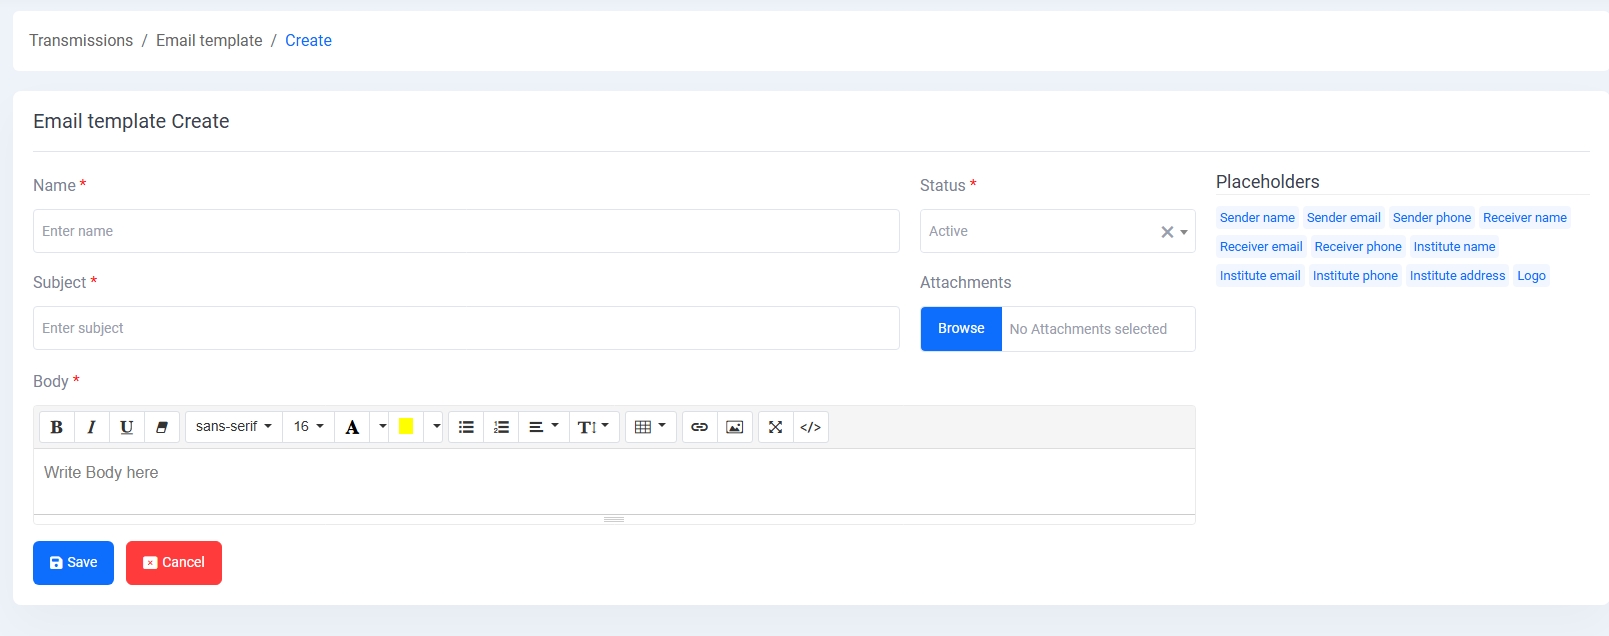Click the insert link icon
Viewport: 1609px width, 636px height.
click(700, 427)
